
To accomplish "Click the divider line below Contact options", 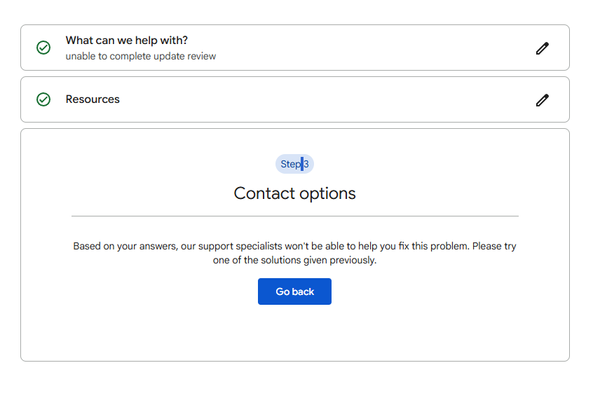I will pyautogui.click(x=295, y=216).
